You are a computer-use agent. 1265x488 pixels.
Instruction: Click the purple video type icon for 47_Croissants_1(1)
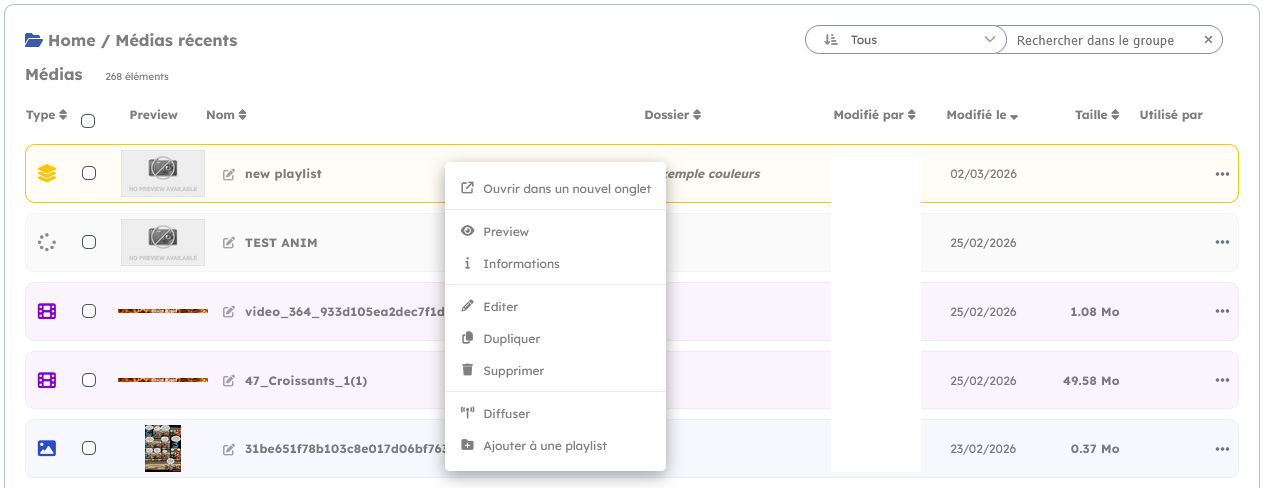47,381
